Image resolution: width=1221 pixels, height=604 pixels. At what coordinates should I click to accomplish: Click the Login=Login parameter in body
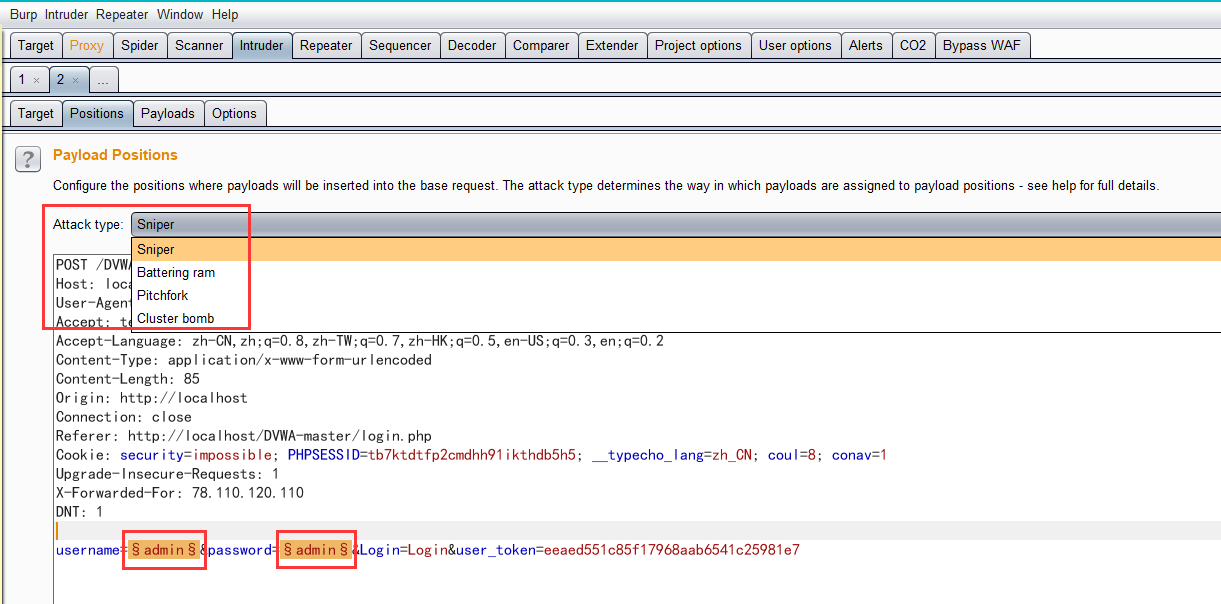404,550
